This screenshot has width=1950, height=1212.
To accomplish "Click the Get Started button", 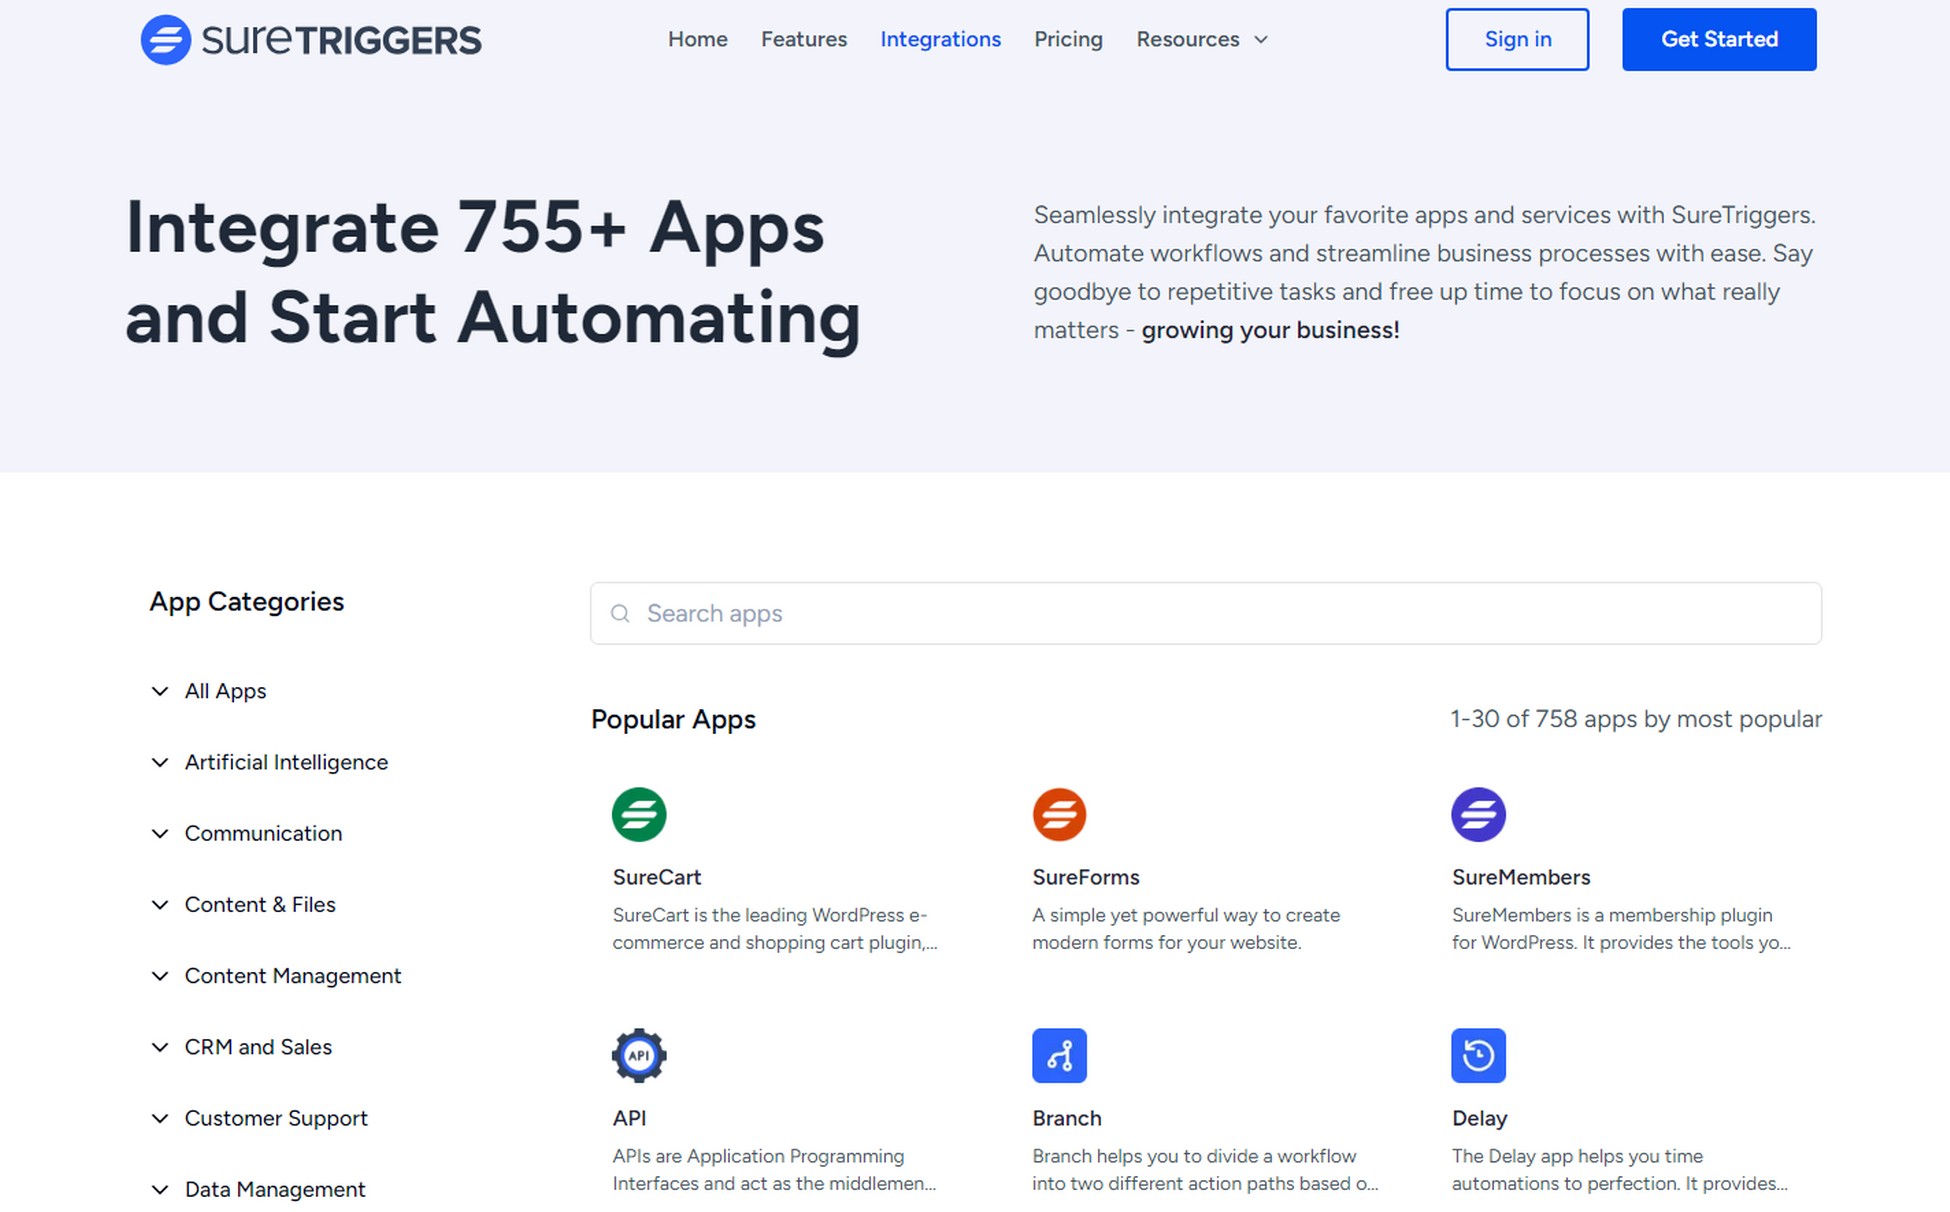I will [x=1718, y=38].
